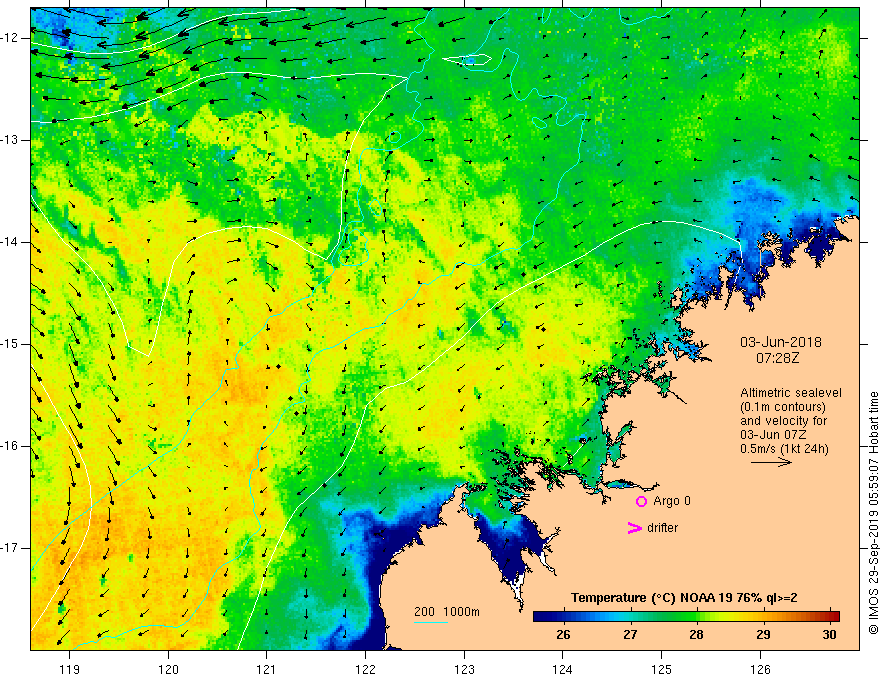Screen dimensions: 880x680
Task: Click the IMOS copyright timestamp on right edge
Action: click(x=873, y=513)
